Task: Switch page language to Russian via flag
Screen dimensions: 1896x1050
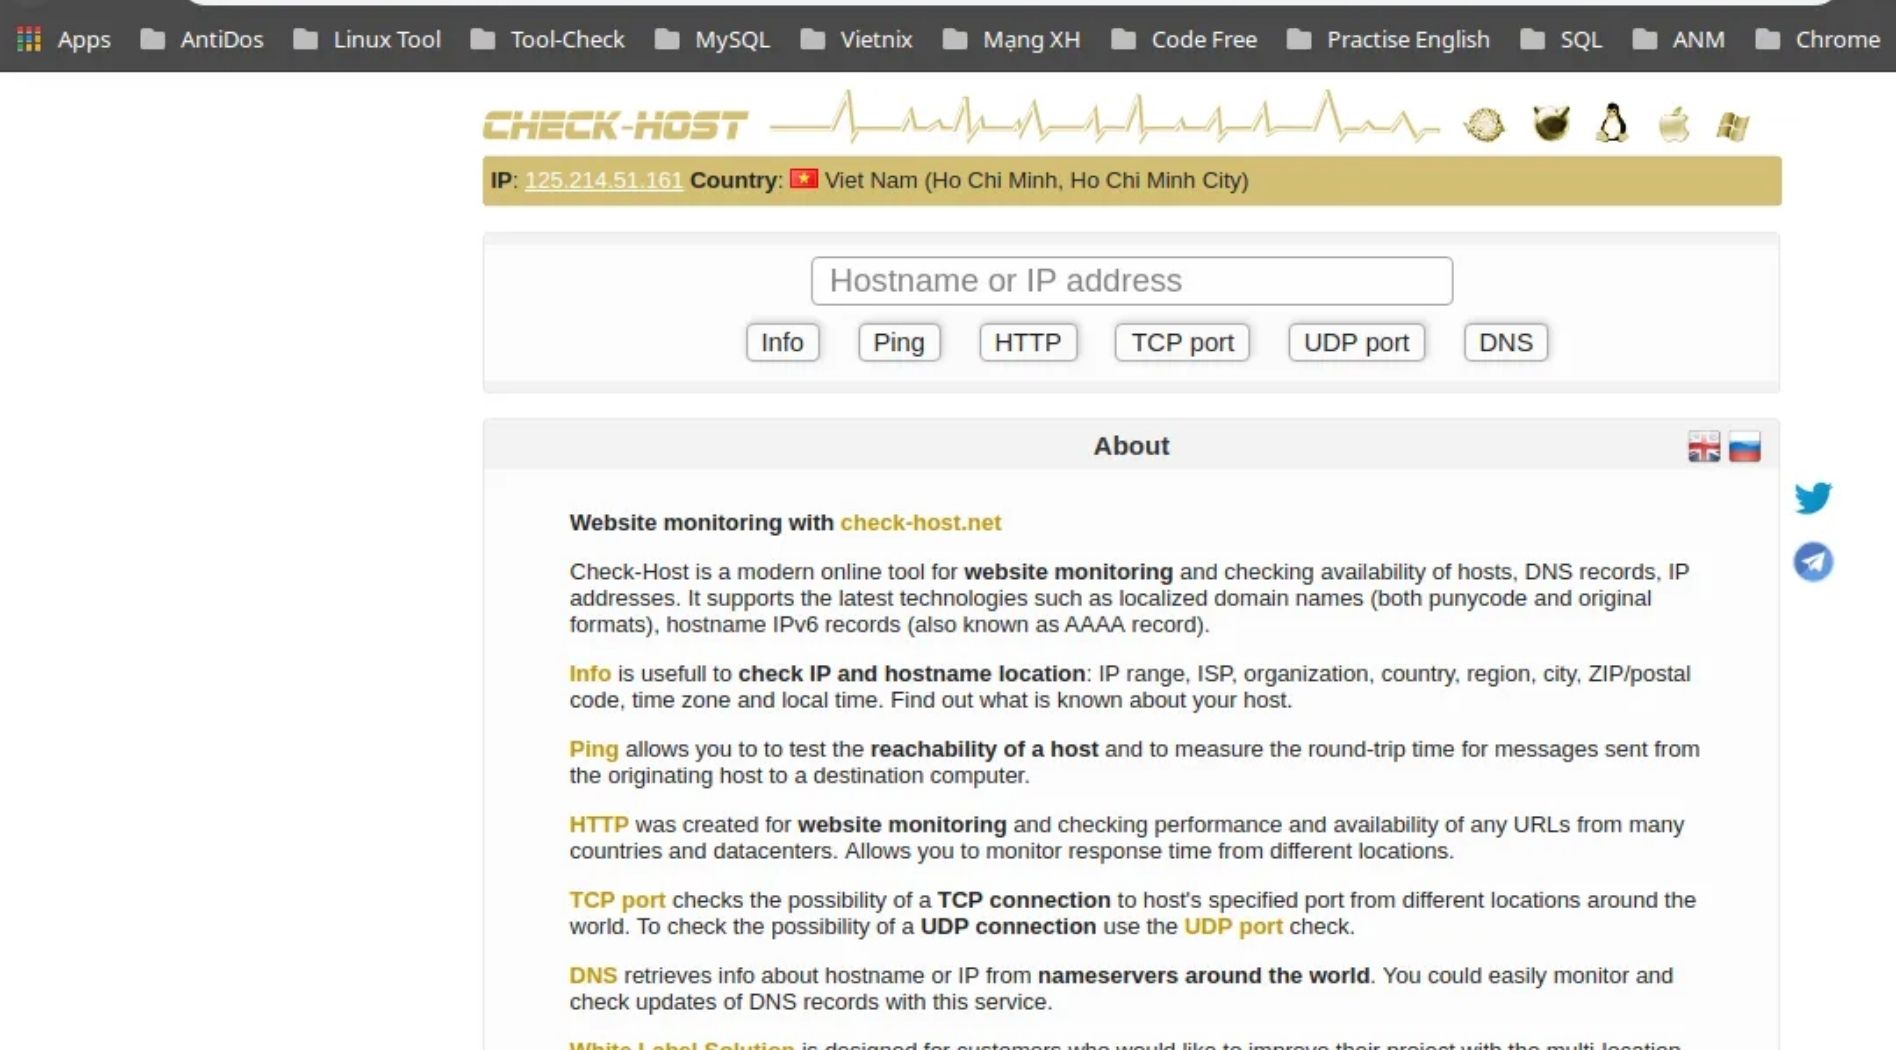Action: (x=1745, y=447)
